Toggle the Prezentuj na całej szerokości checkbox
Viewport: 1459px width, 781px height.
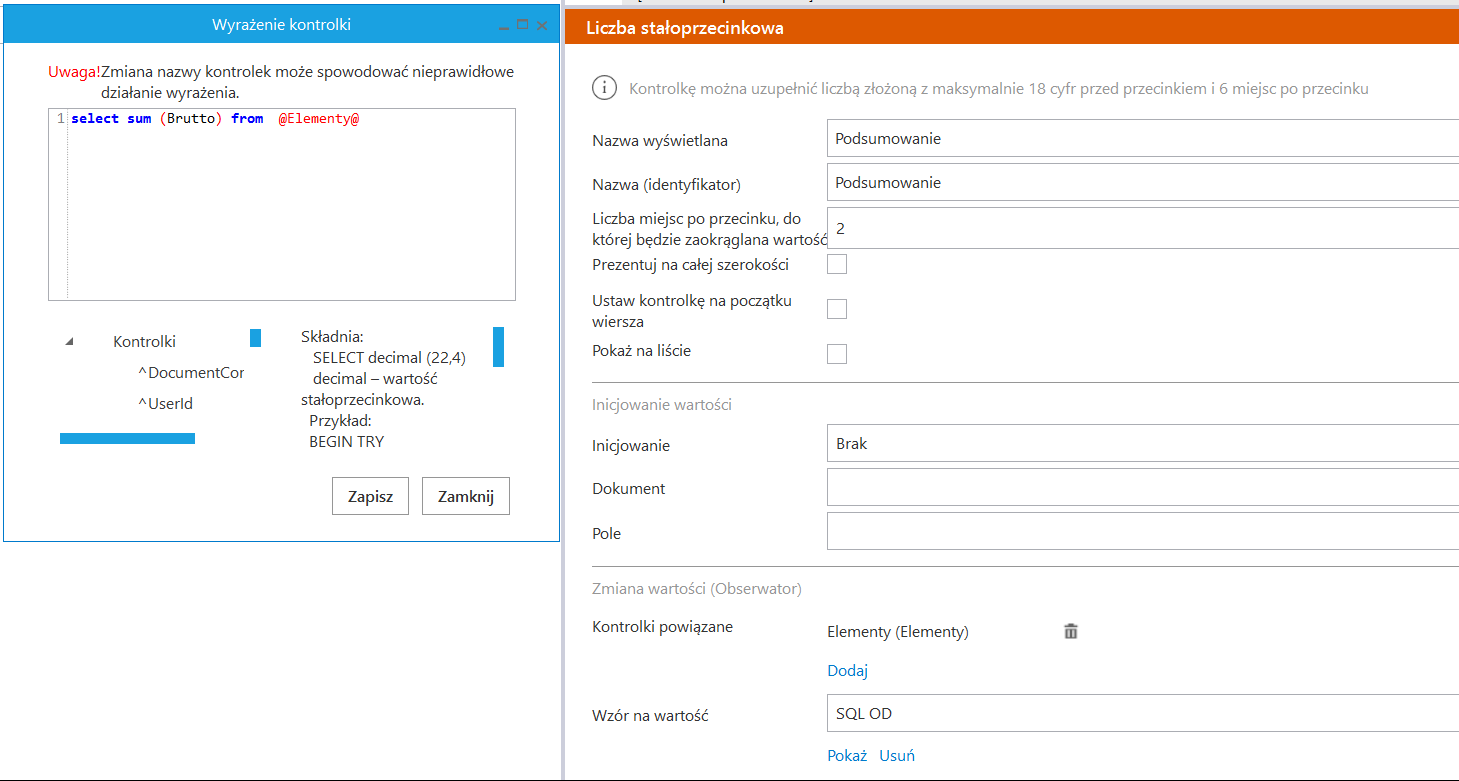click(x=837, y=264)
